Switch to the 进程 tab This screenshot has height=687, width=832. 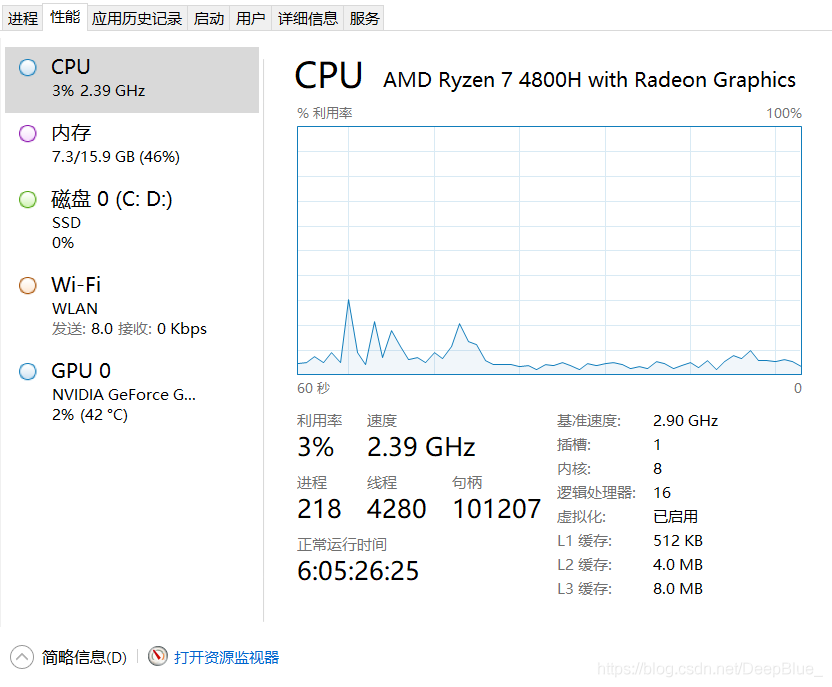(23, 19)
